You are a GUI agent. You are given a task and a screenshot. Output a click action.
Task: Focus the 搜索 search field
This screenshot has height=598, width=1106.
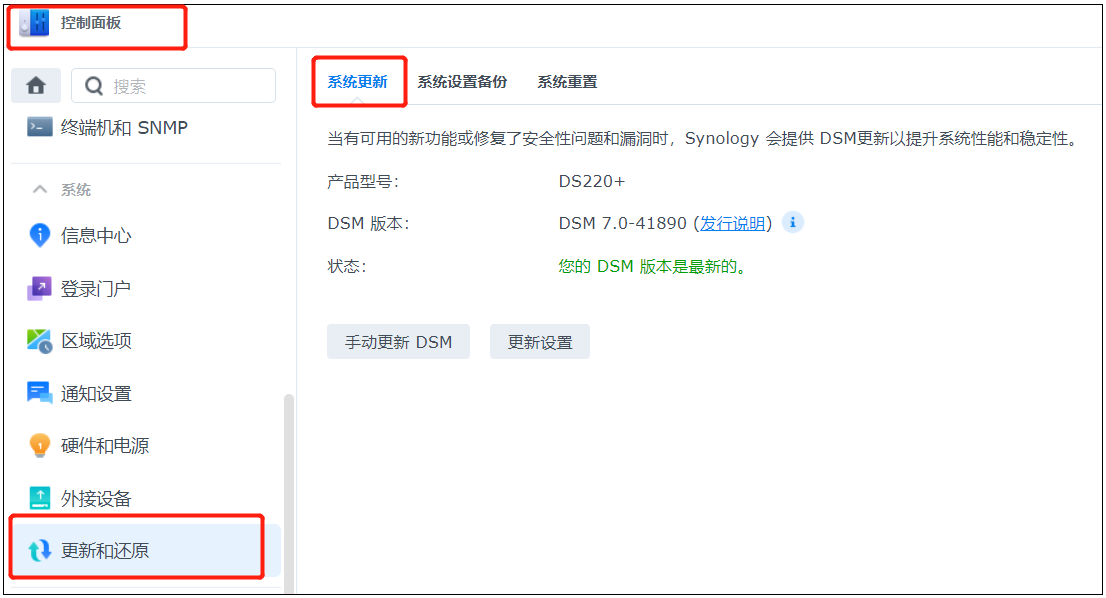point(174,86)
